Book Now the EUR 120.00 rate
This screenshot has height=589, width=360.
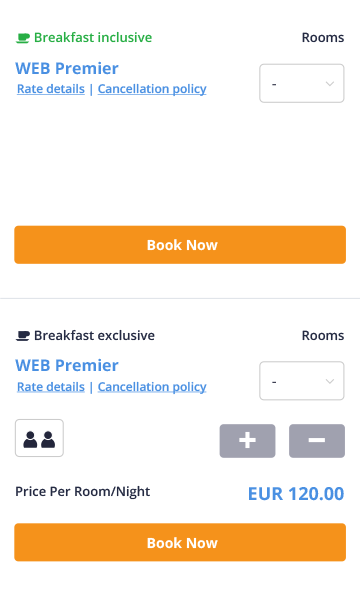(x=180, y=542)
